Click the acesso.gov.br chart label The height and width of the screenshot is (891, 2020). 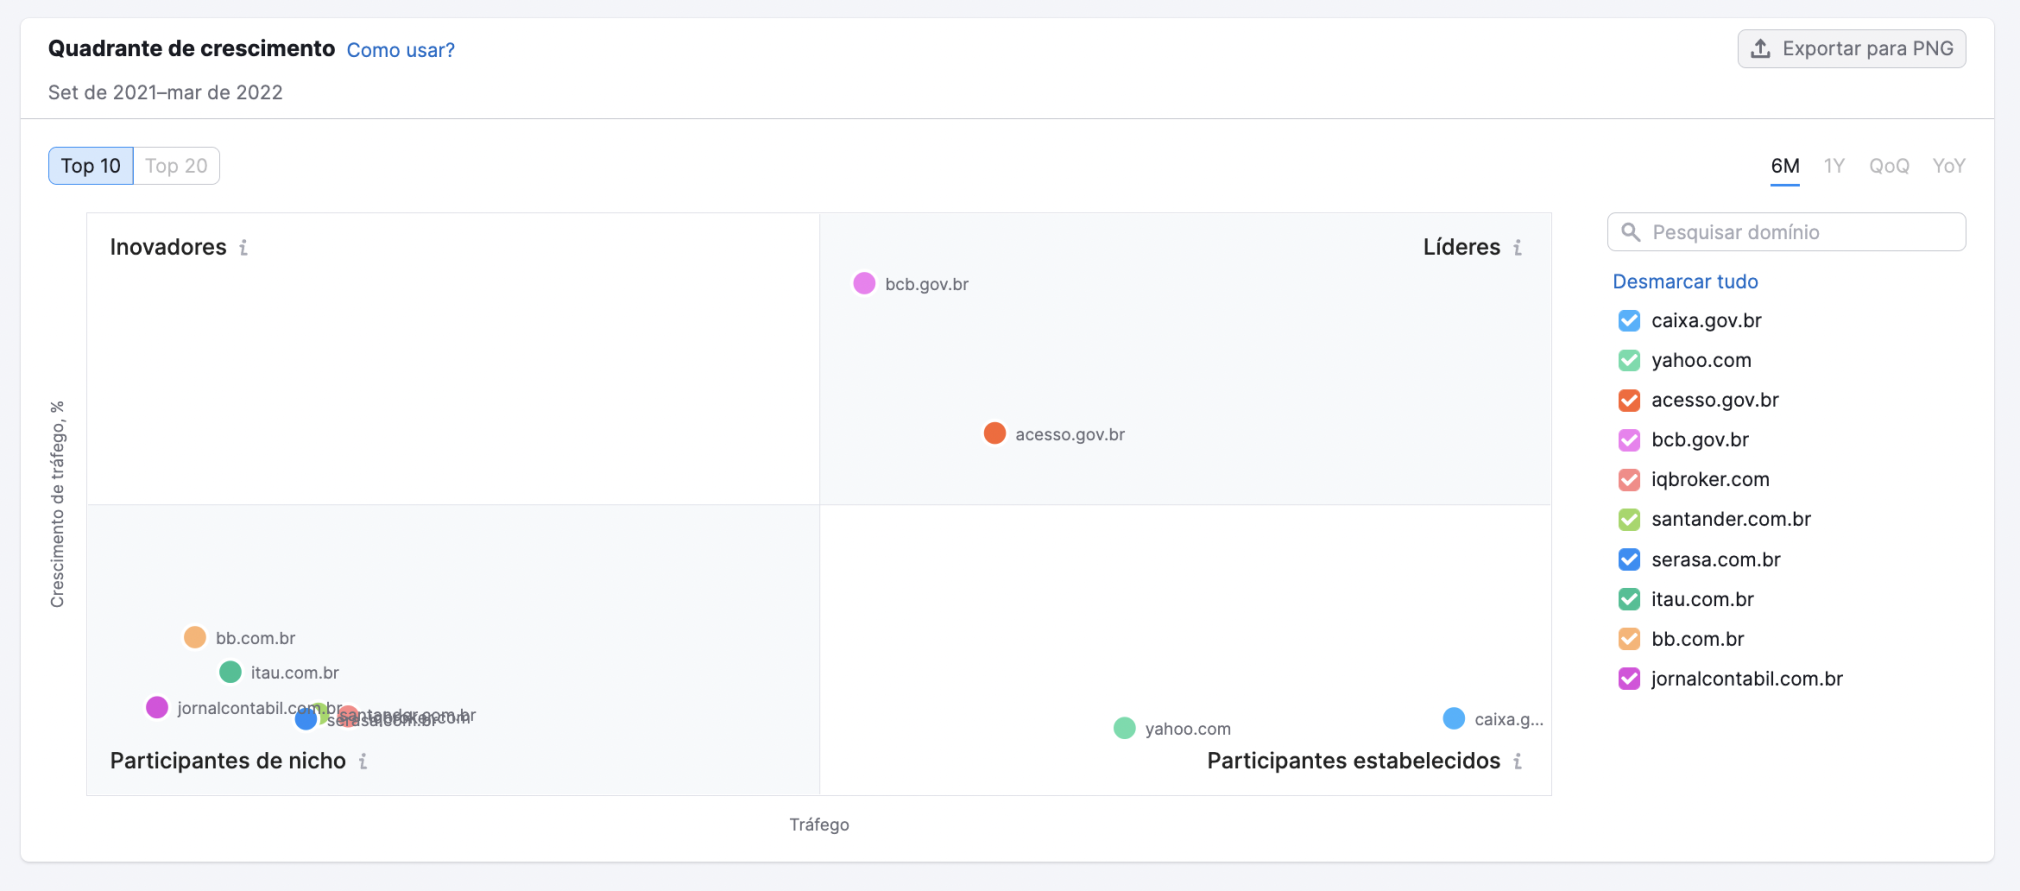click(1070, 434)
